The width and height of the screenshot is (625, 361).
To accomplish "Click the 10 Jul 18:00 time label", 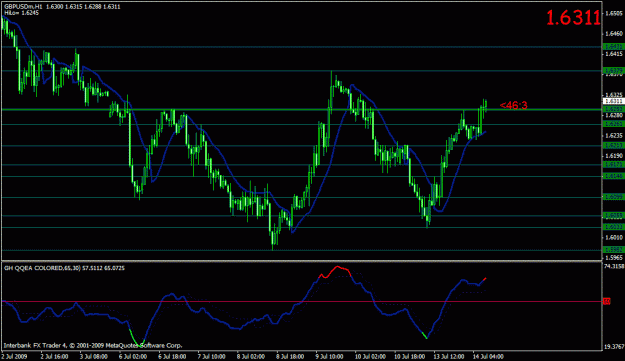I will coord(410,356).
